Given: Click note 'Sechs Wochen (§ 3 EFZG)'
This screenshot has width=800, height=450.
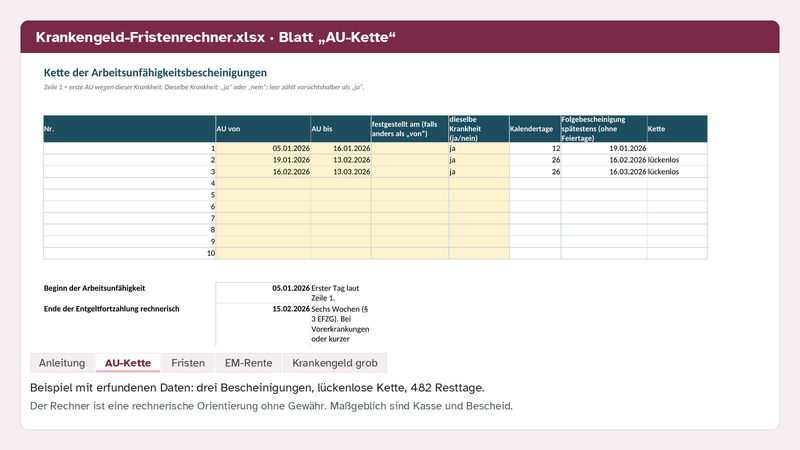Looking at the screenshot, I should tap(340, 314).
